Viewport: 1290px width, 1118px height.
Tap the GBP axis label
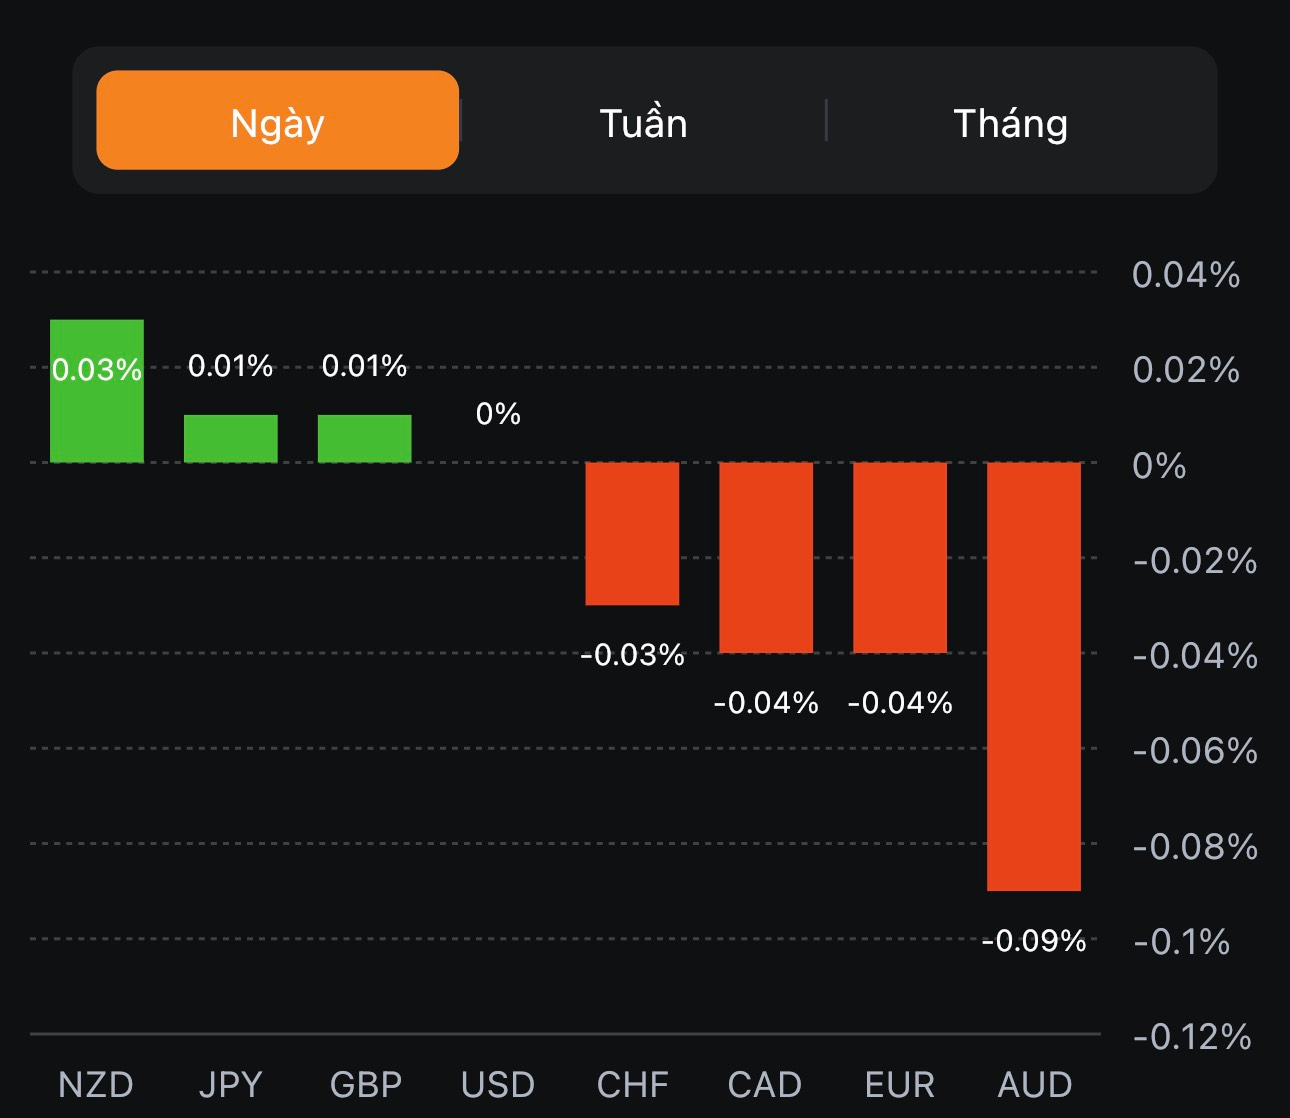(365, 1085)
